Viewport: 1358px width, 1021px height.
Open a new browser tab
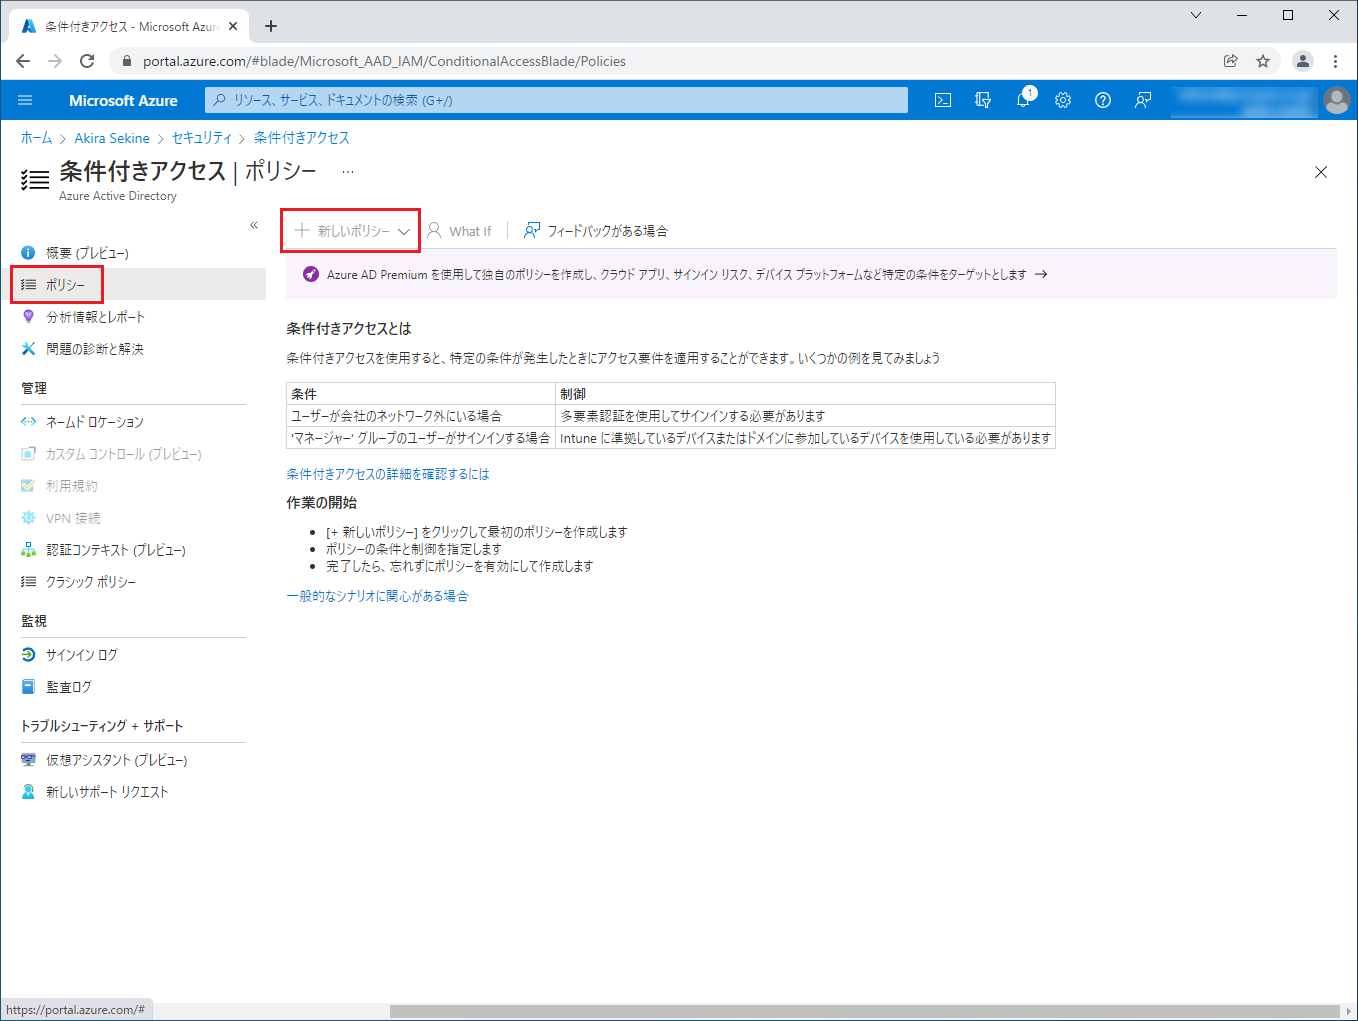(x=271, y=26)
